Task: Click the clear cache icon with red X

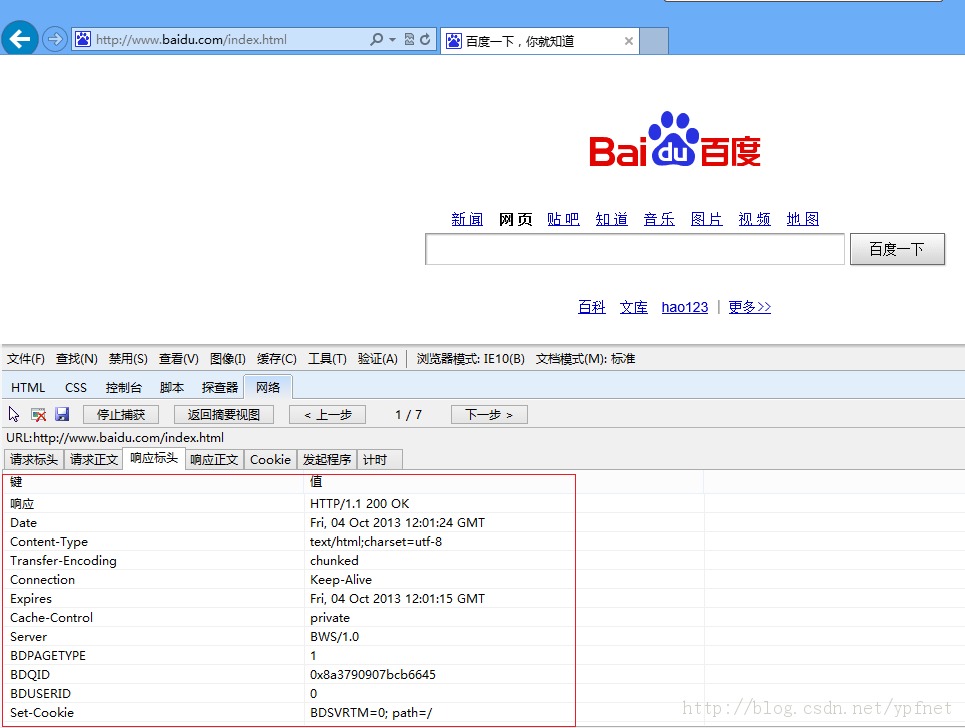Action: pos(38,415)
